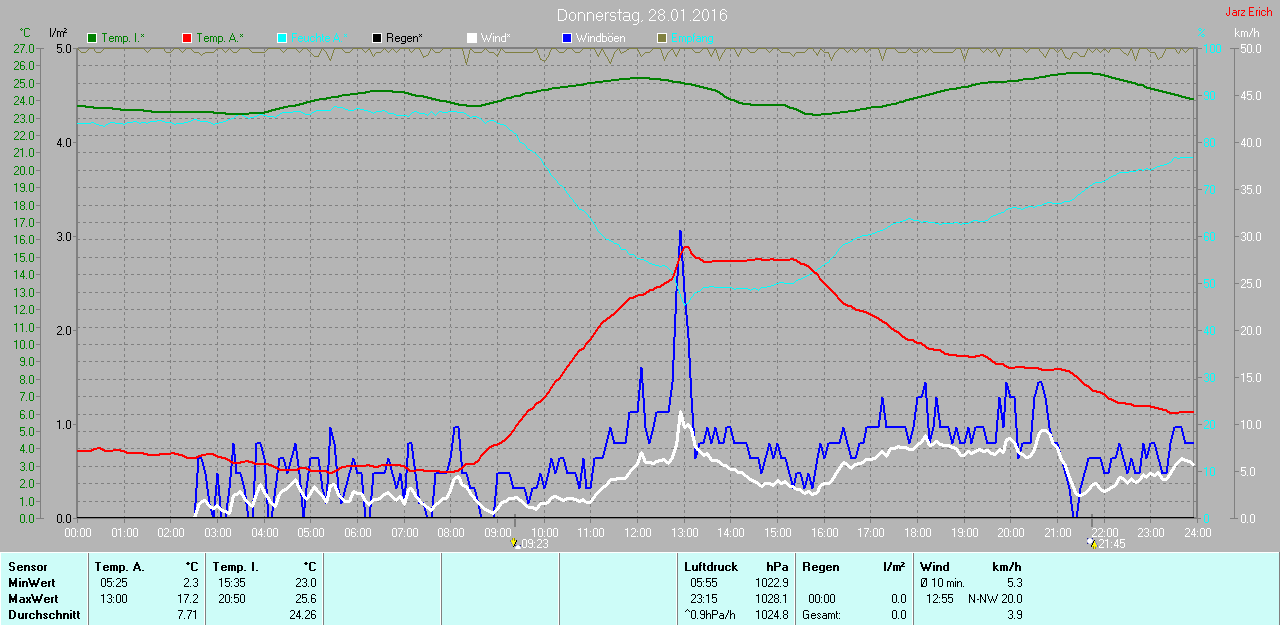Click the N-NW 20.0 wind gust value

995,599
